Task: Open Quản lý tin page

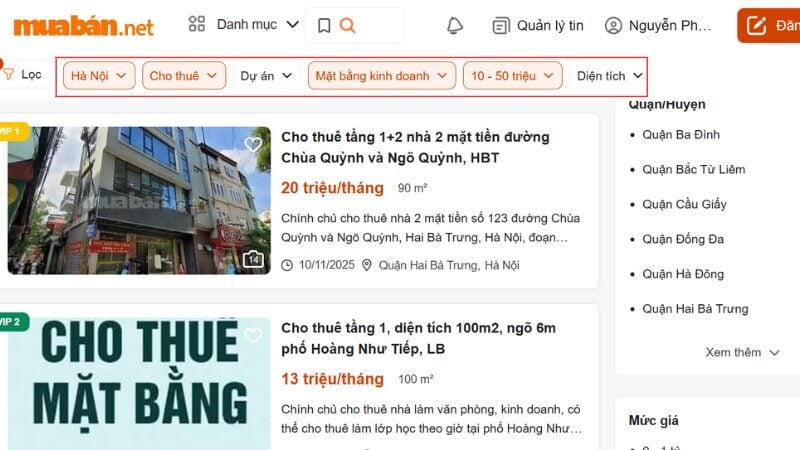Action: (538, 26)
